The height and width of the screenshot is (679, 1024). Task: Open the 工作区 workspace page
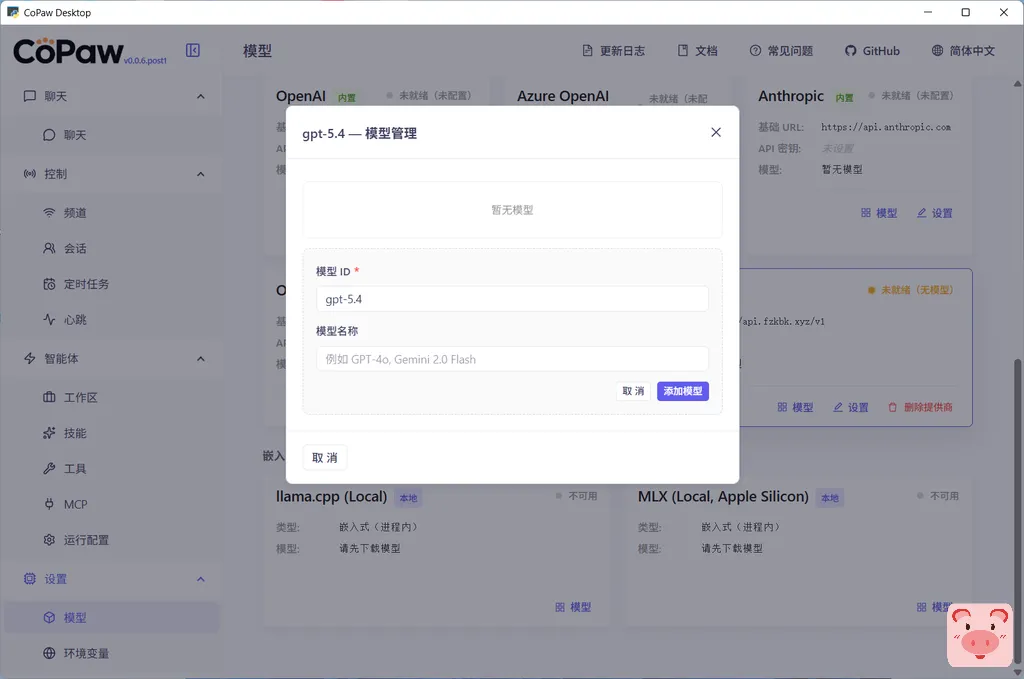coord(112,398)
